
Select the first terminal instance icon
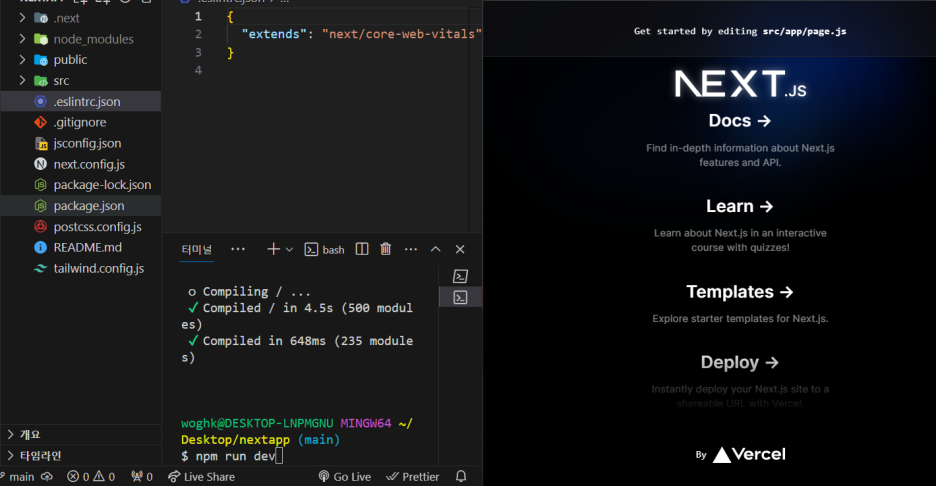coord(460,276)
